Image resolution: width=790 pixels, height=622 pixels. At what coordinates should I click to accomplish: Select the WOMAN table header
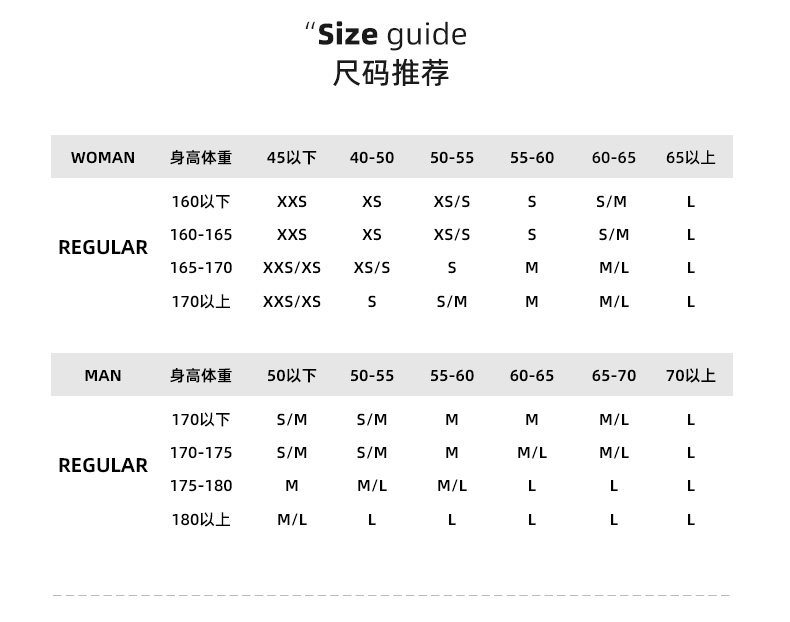coord(103,157)
